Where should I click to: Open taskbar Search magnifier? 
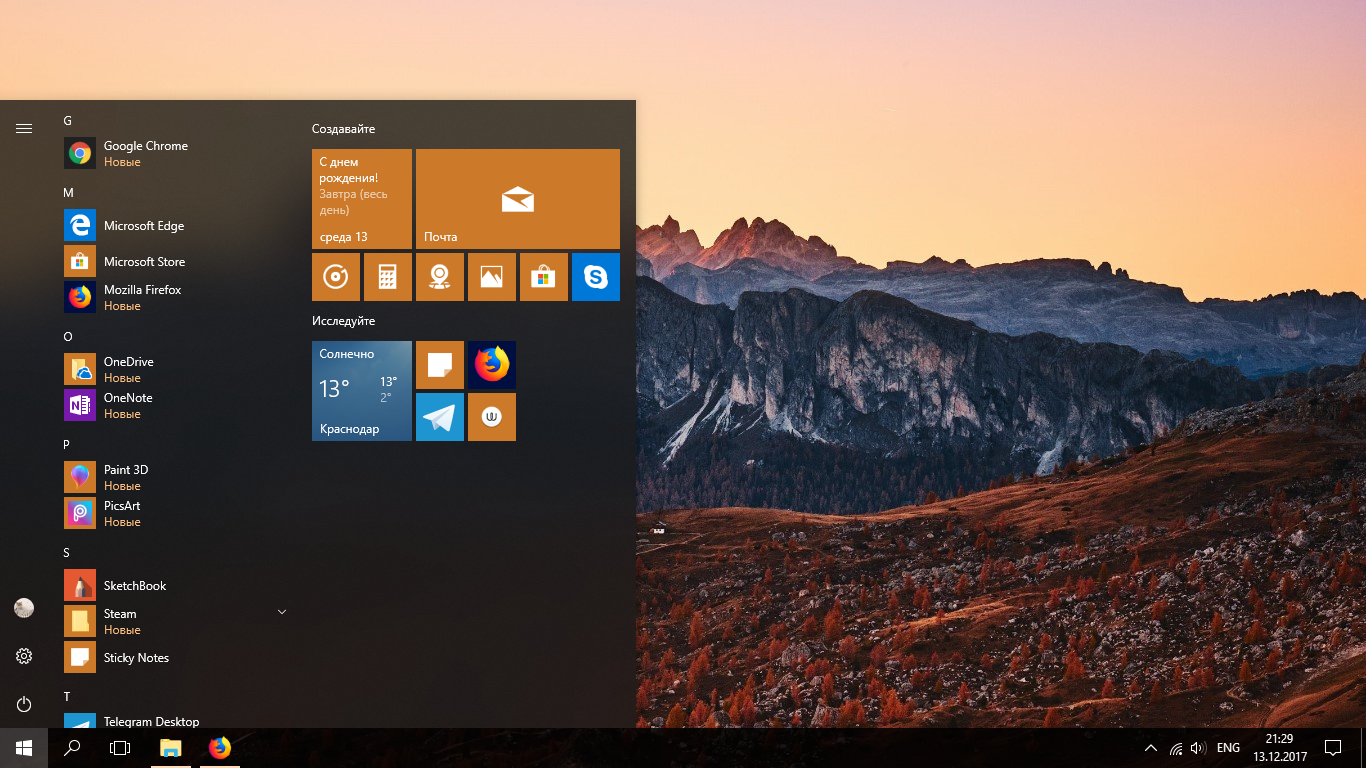[x=72, y=748]
